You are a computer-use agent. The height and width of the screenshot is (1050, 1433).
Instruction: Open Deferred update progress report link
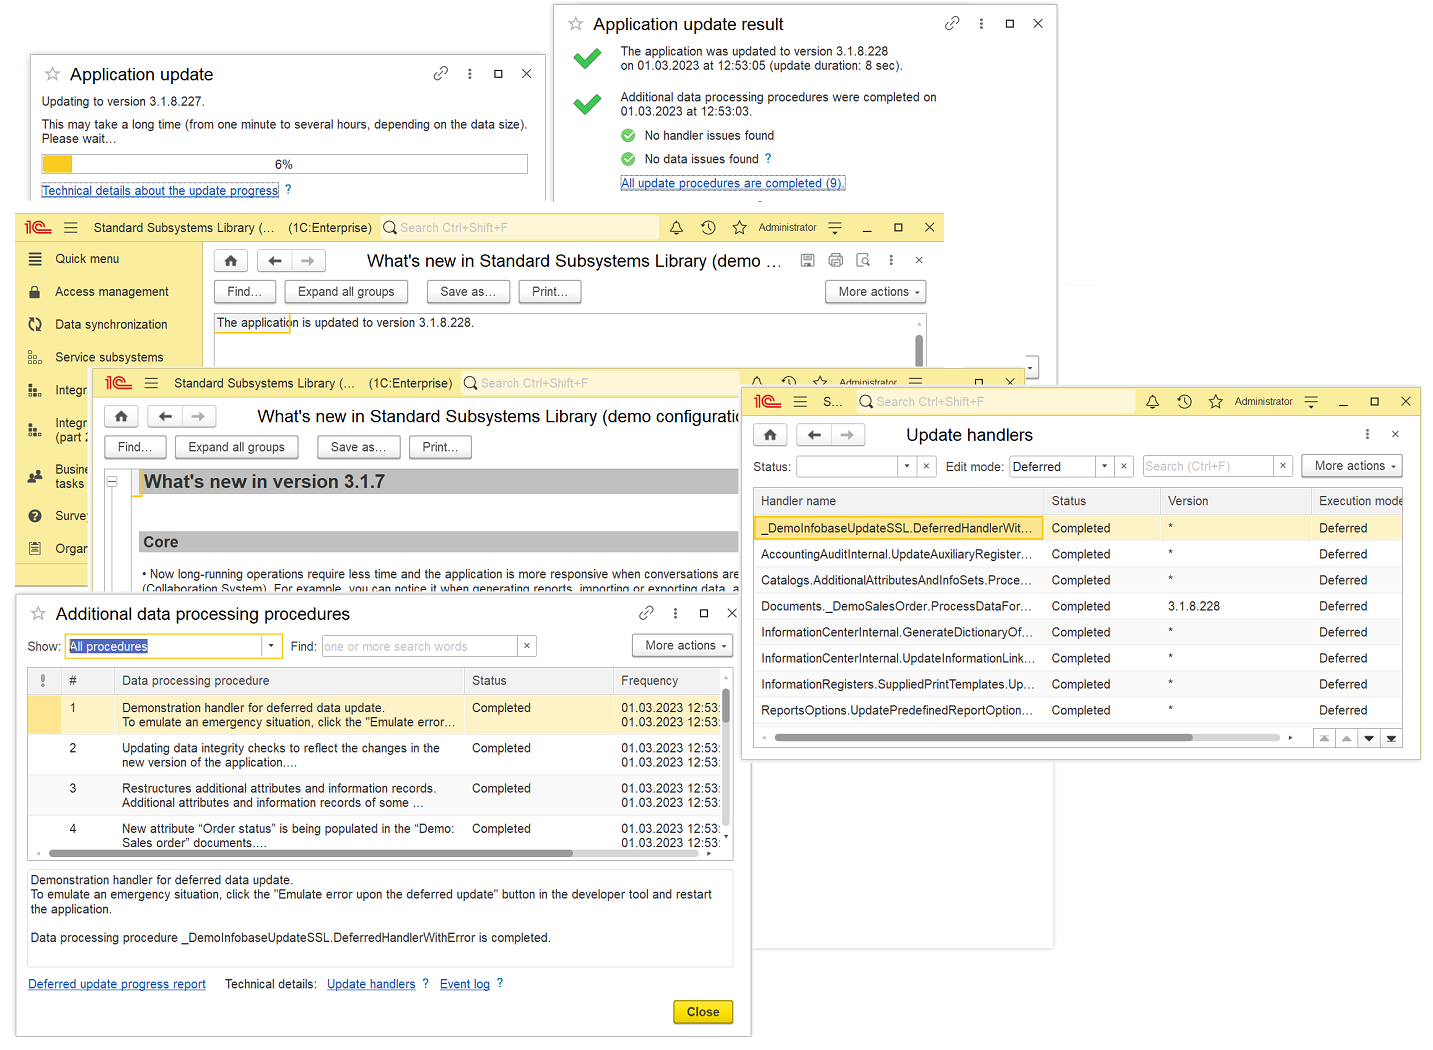click(x=117, y=984)
